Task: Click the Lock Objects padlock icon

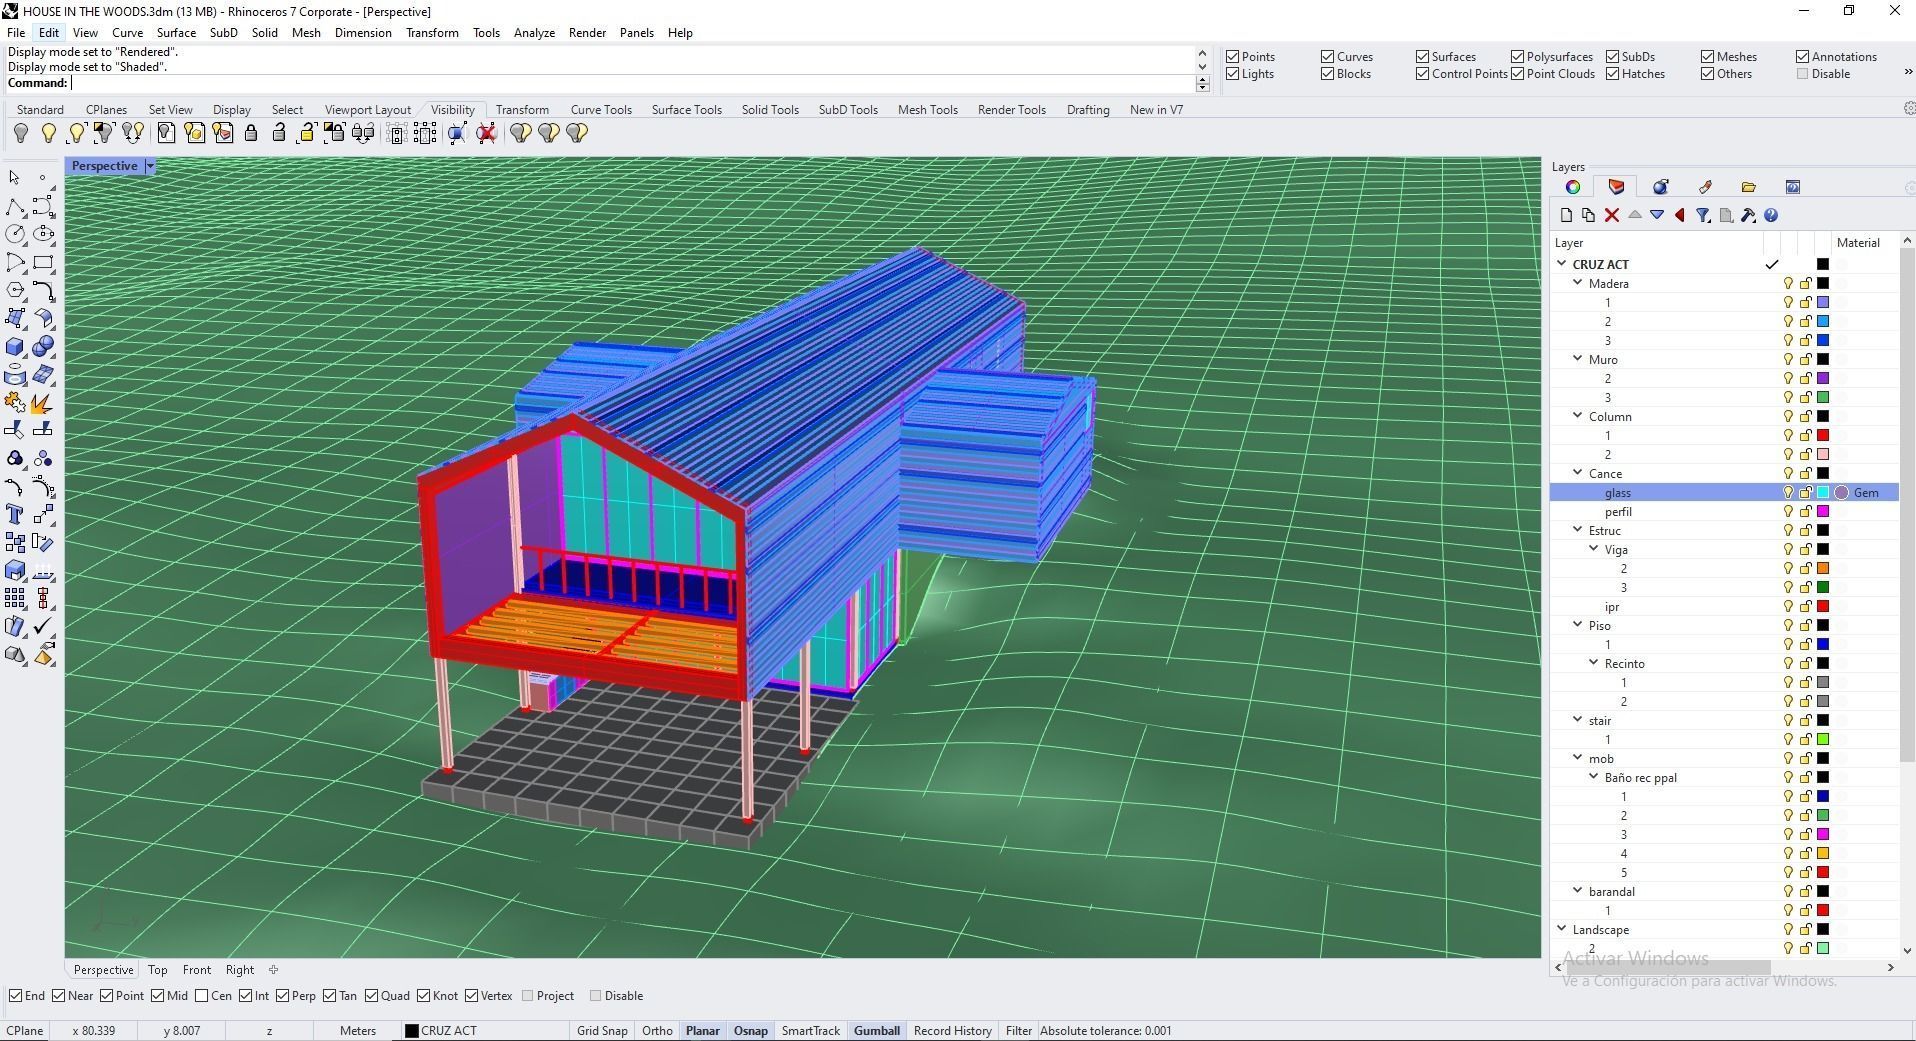Action: 251,133
